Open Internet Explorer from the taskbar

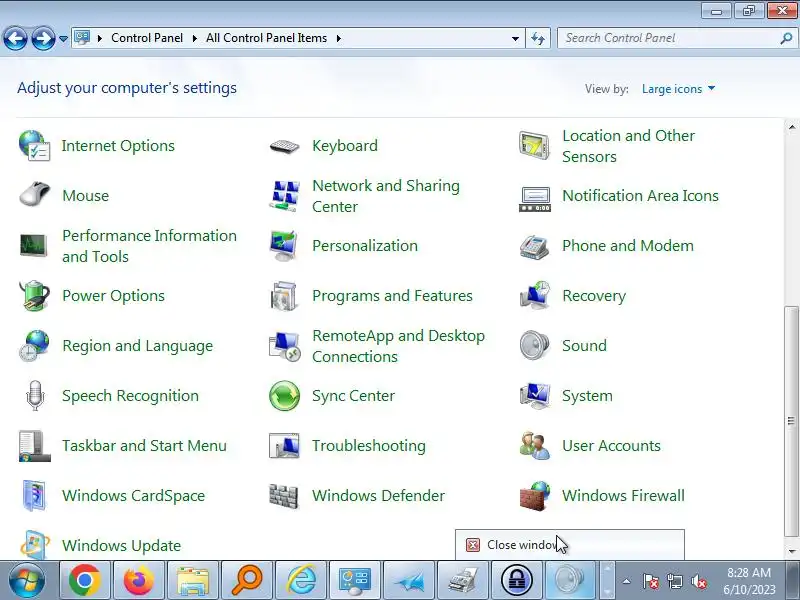tap(301, 581)
